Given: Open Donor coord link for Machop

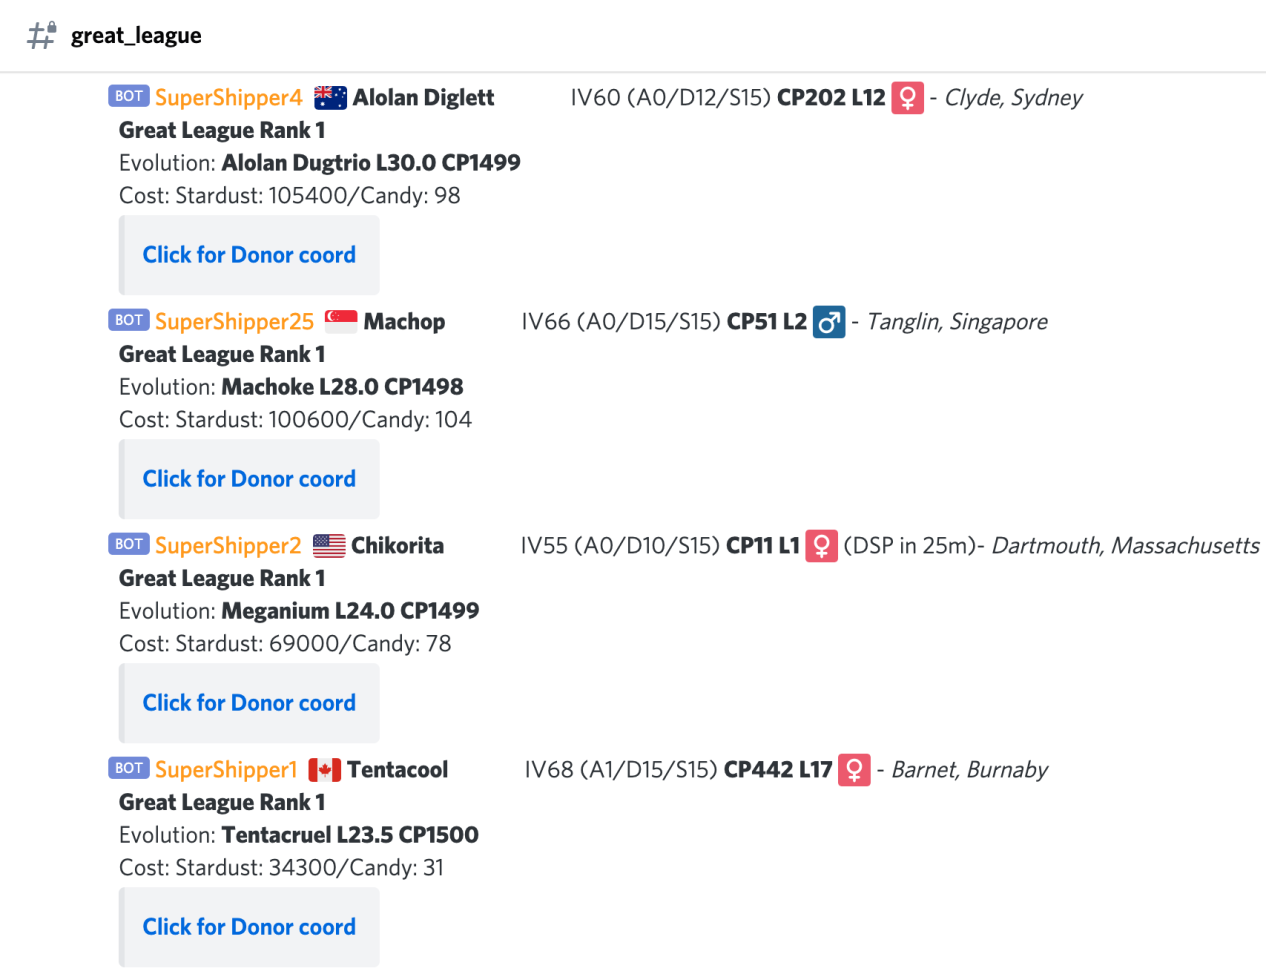Looking at the screenshot, I should (x=249, y=479).
